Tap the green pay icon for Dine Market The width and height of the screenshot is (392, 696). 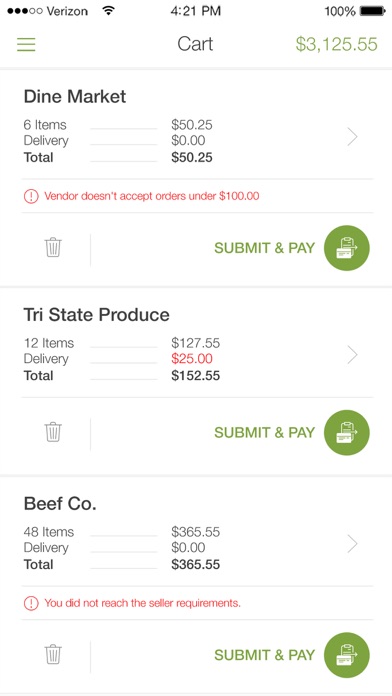click(347, 248)
